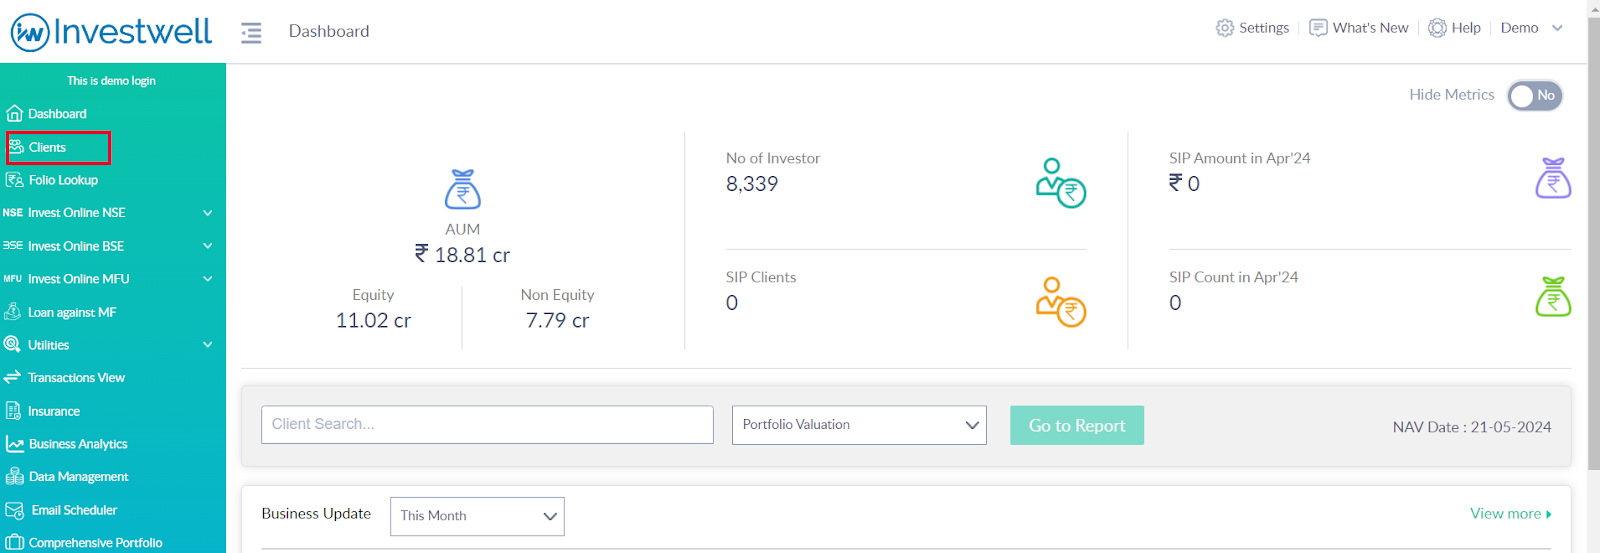Click the Clients people icon in sidebar

pyautogui.click(x=16, y=147)
